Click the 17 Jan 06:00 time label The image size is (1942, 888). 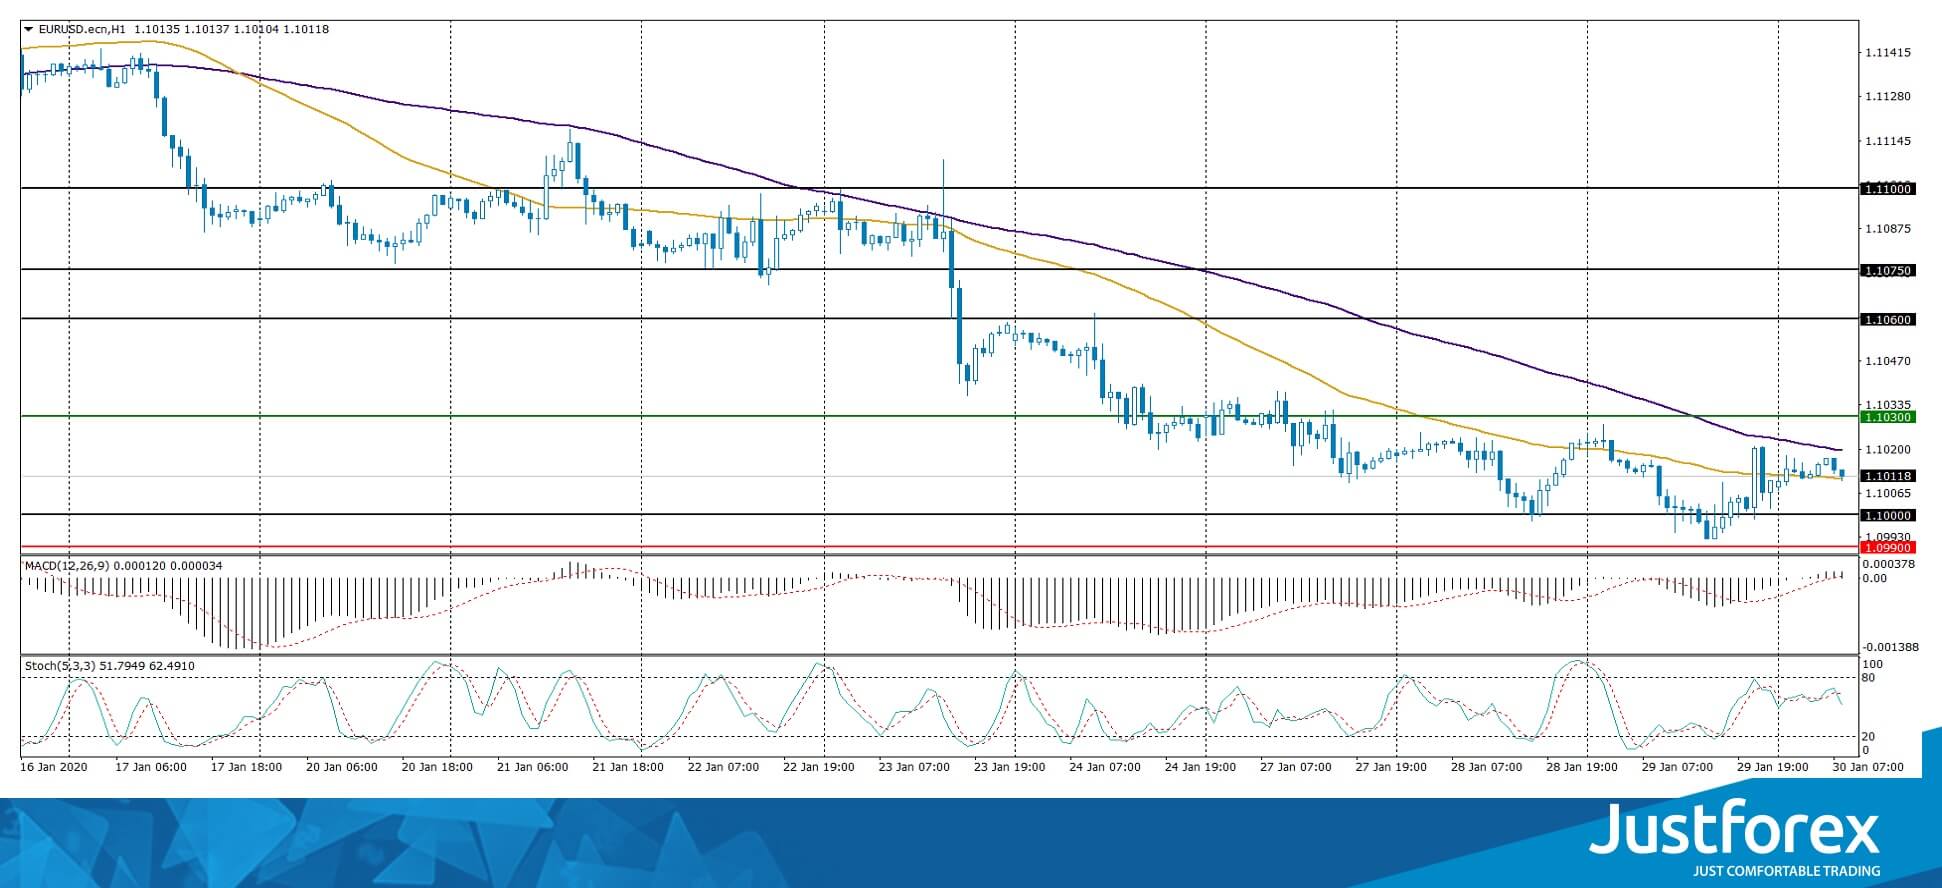pos(151,767)
